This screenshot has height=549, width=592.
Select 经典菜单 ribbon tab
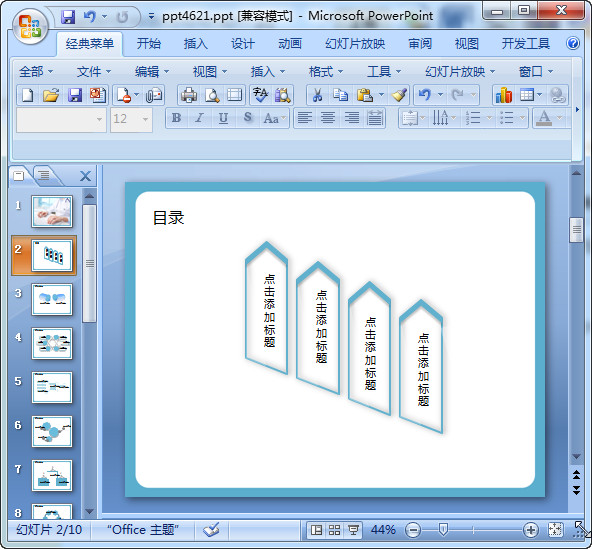coord(89,44)
